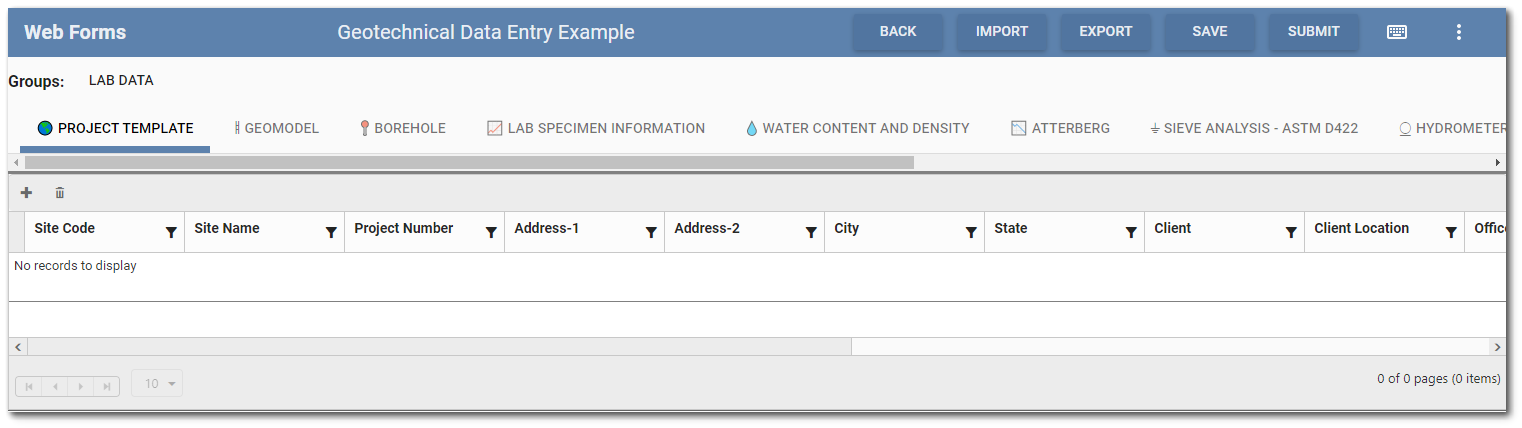This screenshot has width=1522, height=428.
Task: Open the Site Name column filter
Action: pos(331,232)
